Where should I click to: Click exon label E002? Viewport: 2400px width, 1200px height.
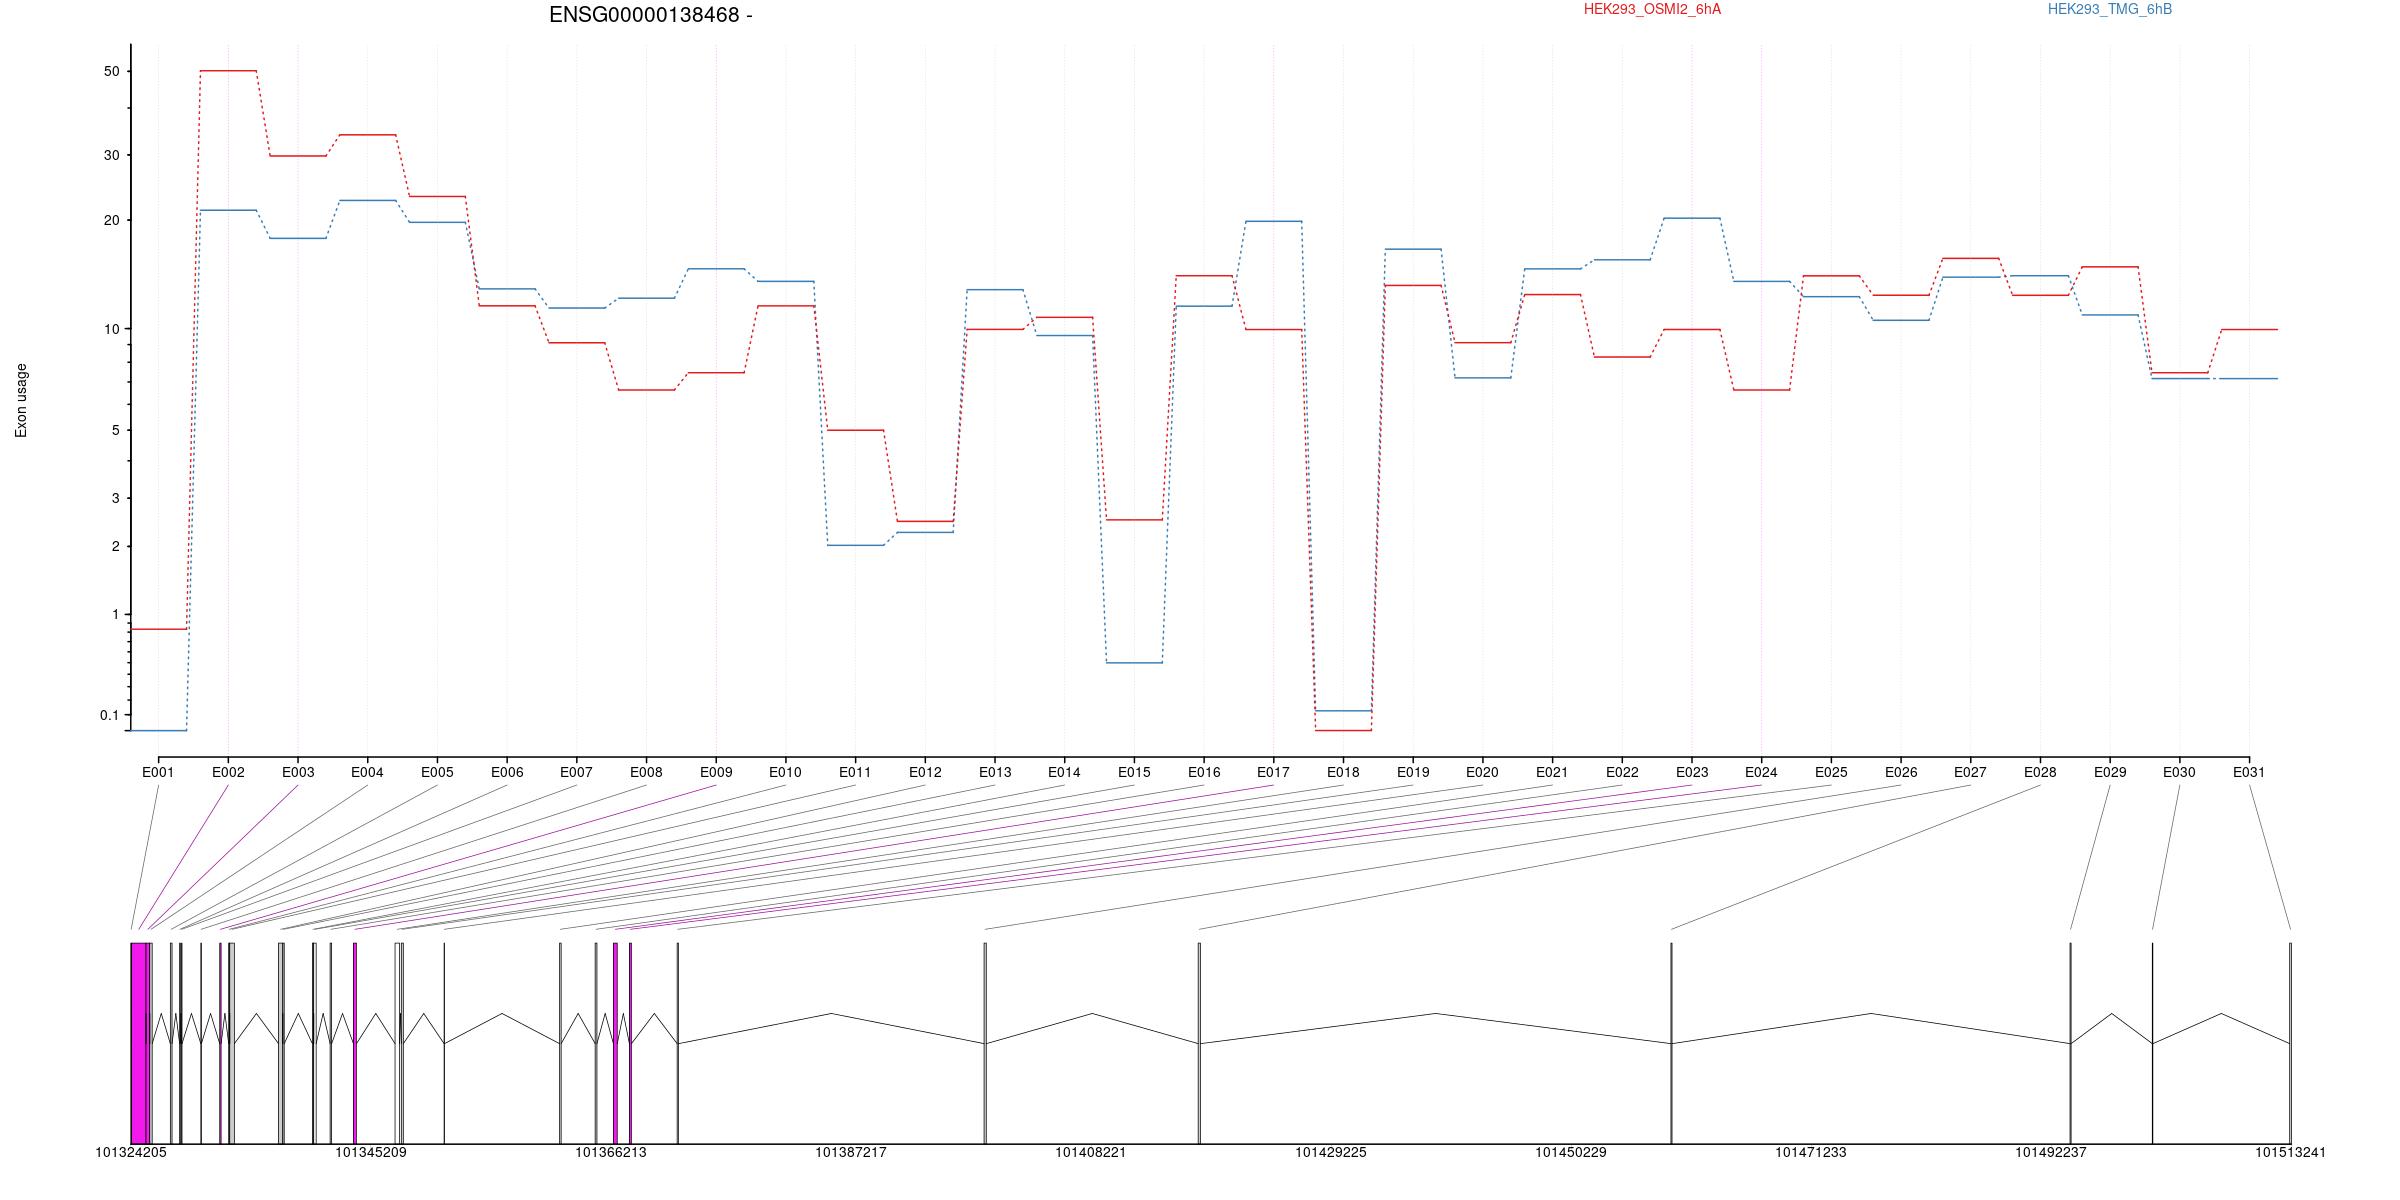click(x=228, y=772)
